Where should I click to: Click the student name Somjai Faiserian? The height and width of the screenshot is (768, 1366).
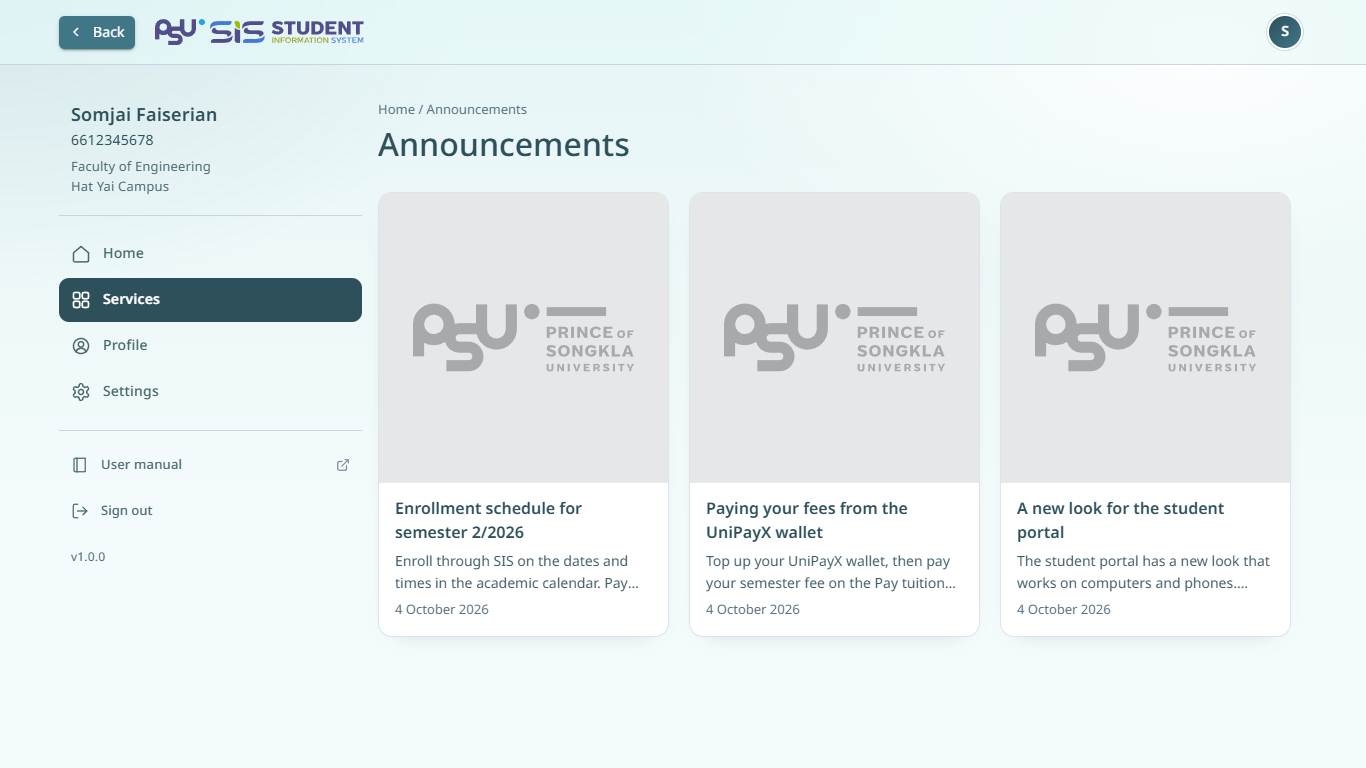(x=144, y=115)
